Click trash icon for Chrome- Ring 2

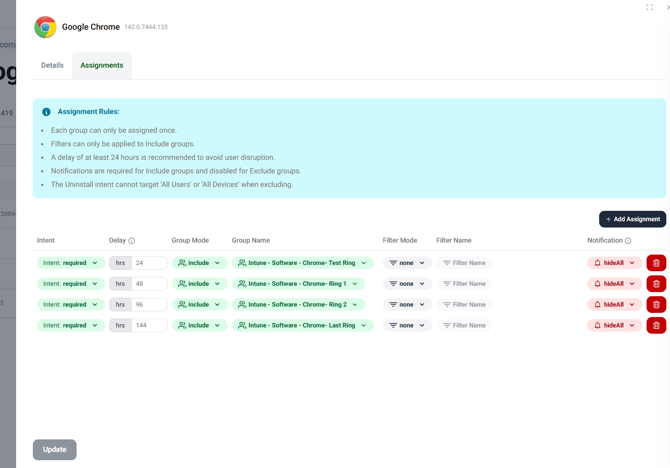tap(656, 305)
